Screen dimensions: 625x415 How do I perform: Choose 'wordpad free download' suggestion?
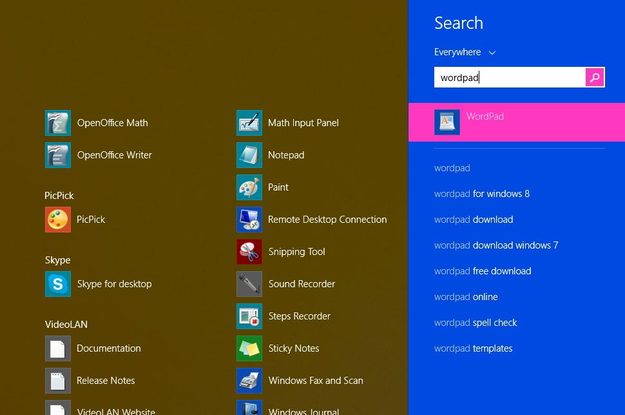482,271
